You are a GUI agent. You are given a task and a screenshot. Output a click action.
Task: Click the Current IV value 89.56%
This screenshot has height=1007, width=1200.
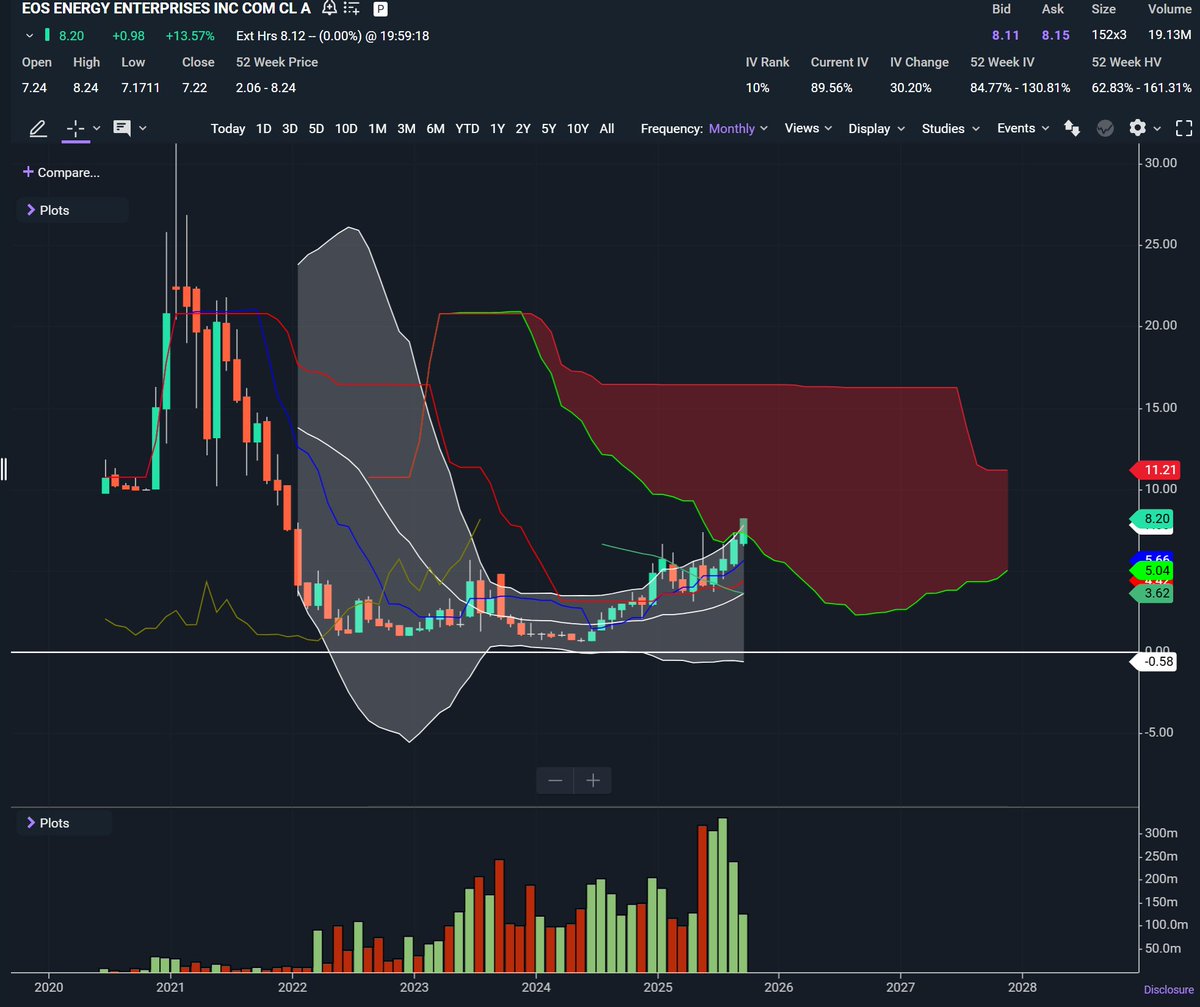pos(831,87)
